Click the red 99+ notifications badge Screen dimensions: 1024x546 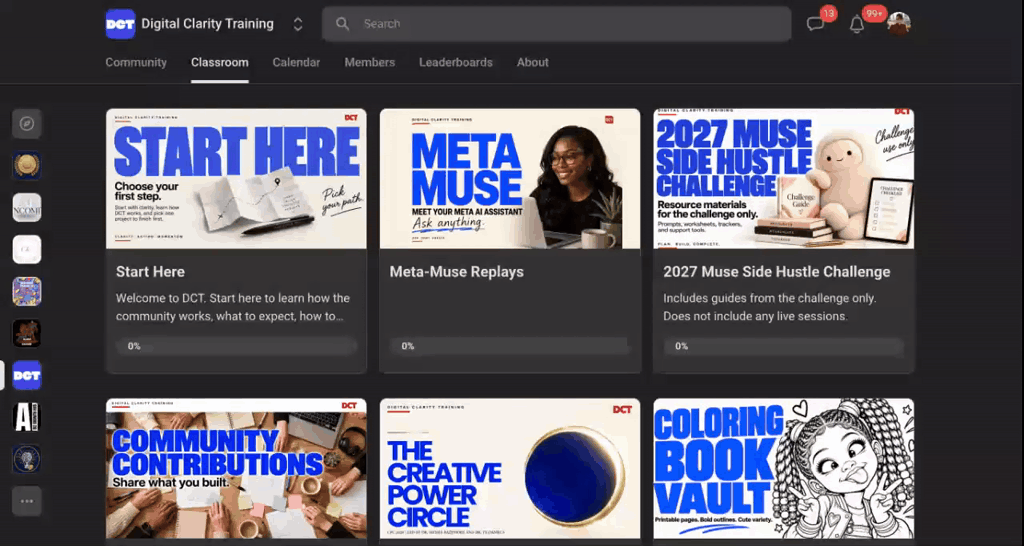pyautogui.click(x=874, y=13)
